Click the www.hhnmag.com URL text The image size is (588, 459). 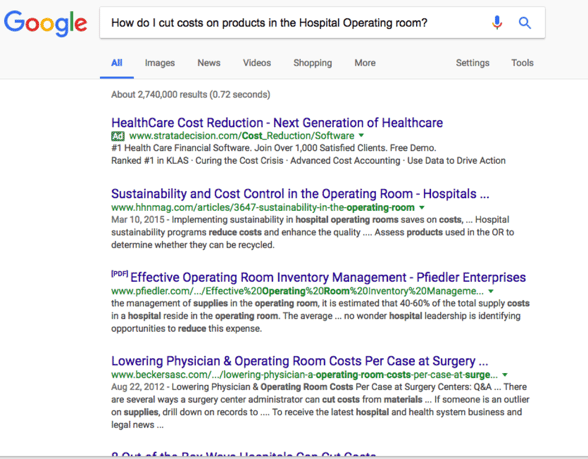[x=263, y=207]
